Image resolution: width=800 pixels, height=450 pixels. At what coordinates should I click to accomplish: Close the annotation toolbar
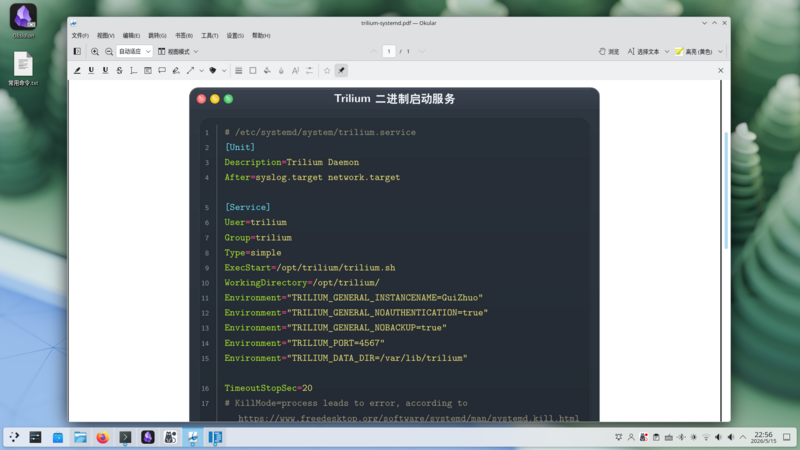click(x=720, y=71)
